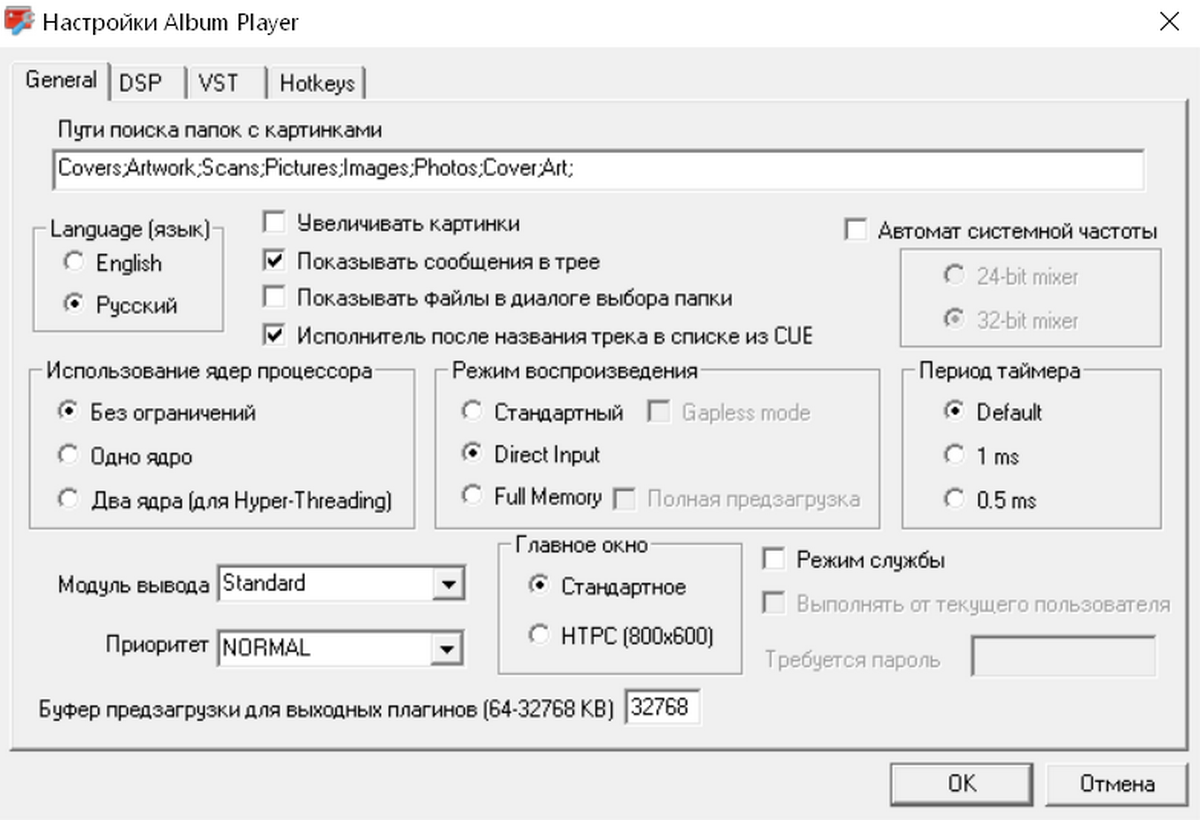Open the VST tab
The image size is (1200, 820).
tap(224, 84)
